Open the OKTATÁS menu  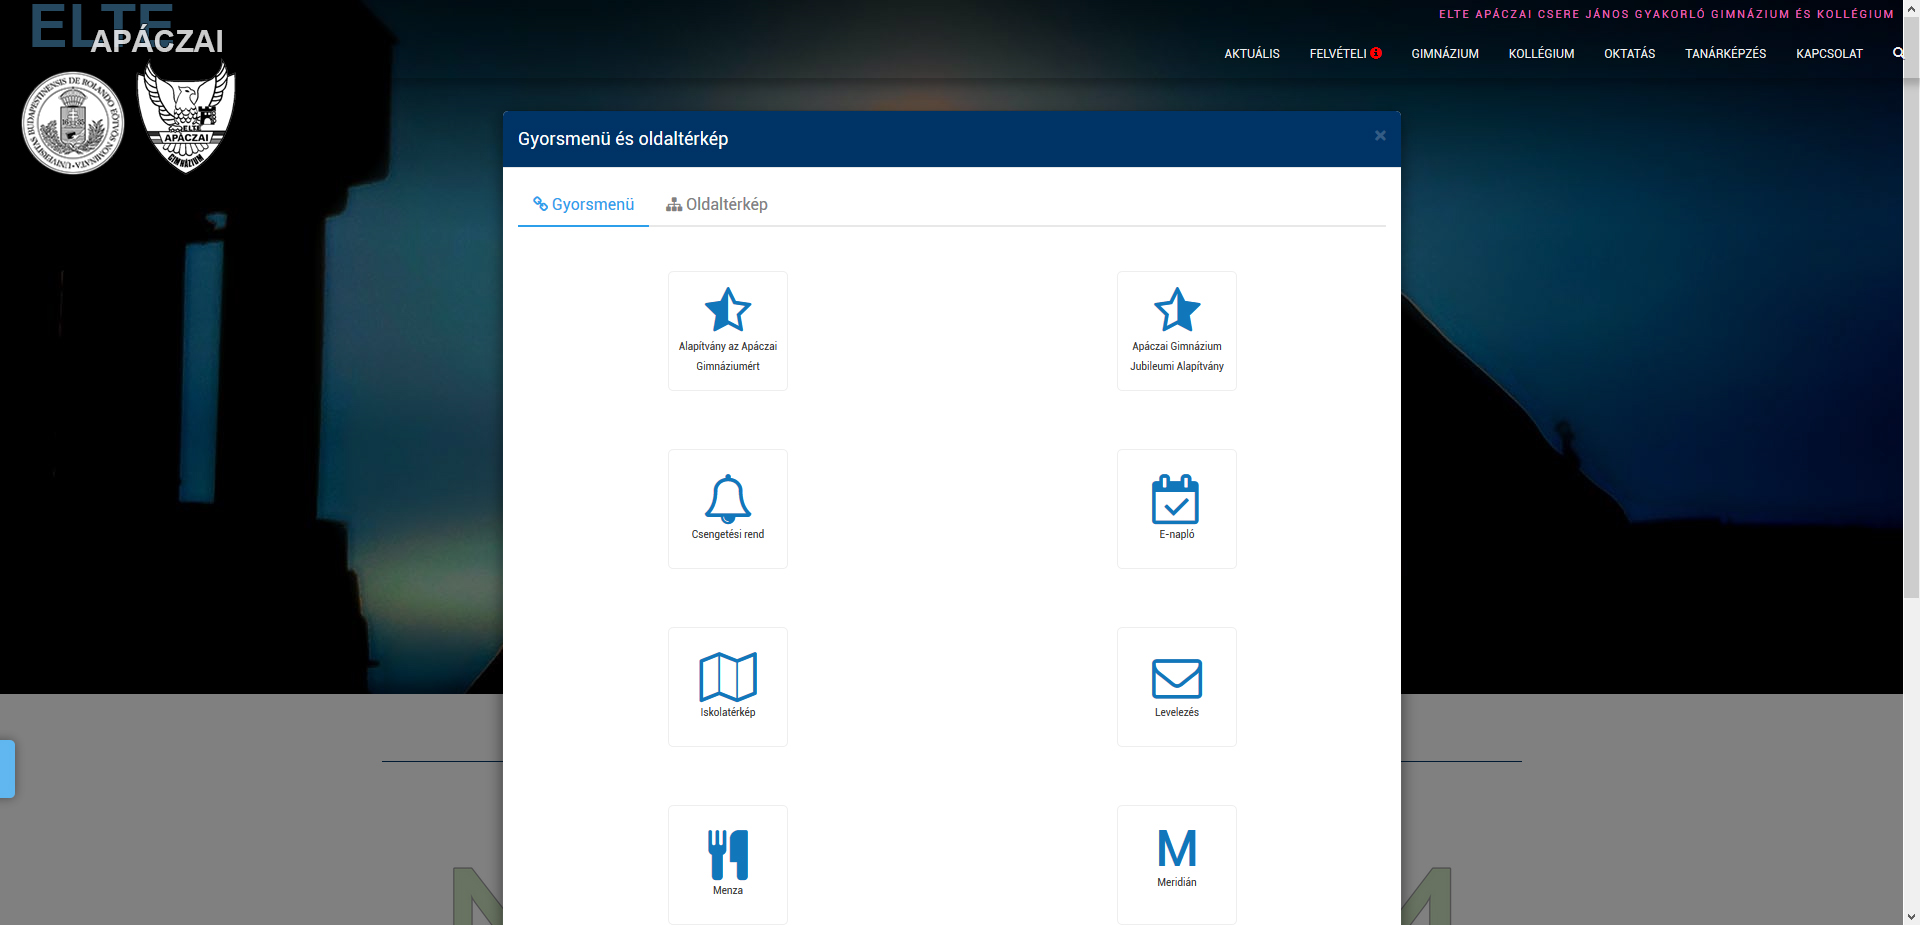coord(1629,54)
